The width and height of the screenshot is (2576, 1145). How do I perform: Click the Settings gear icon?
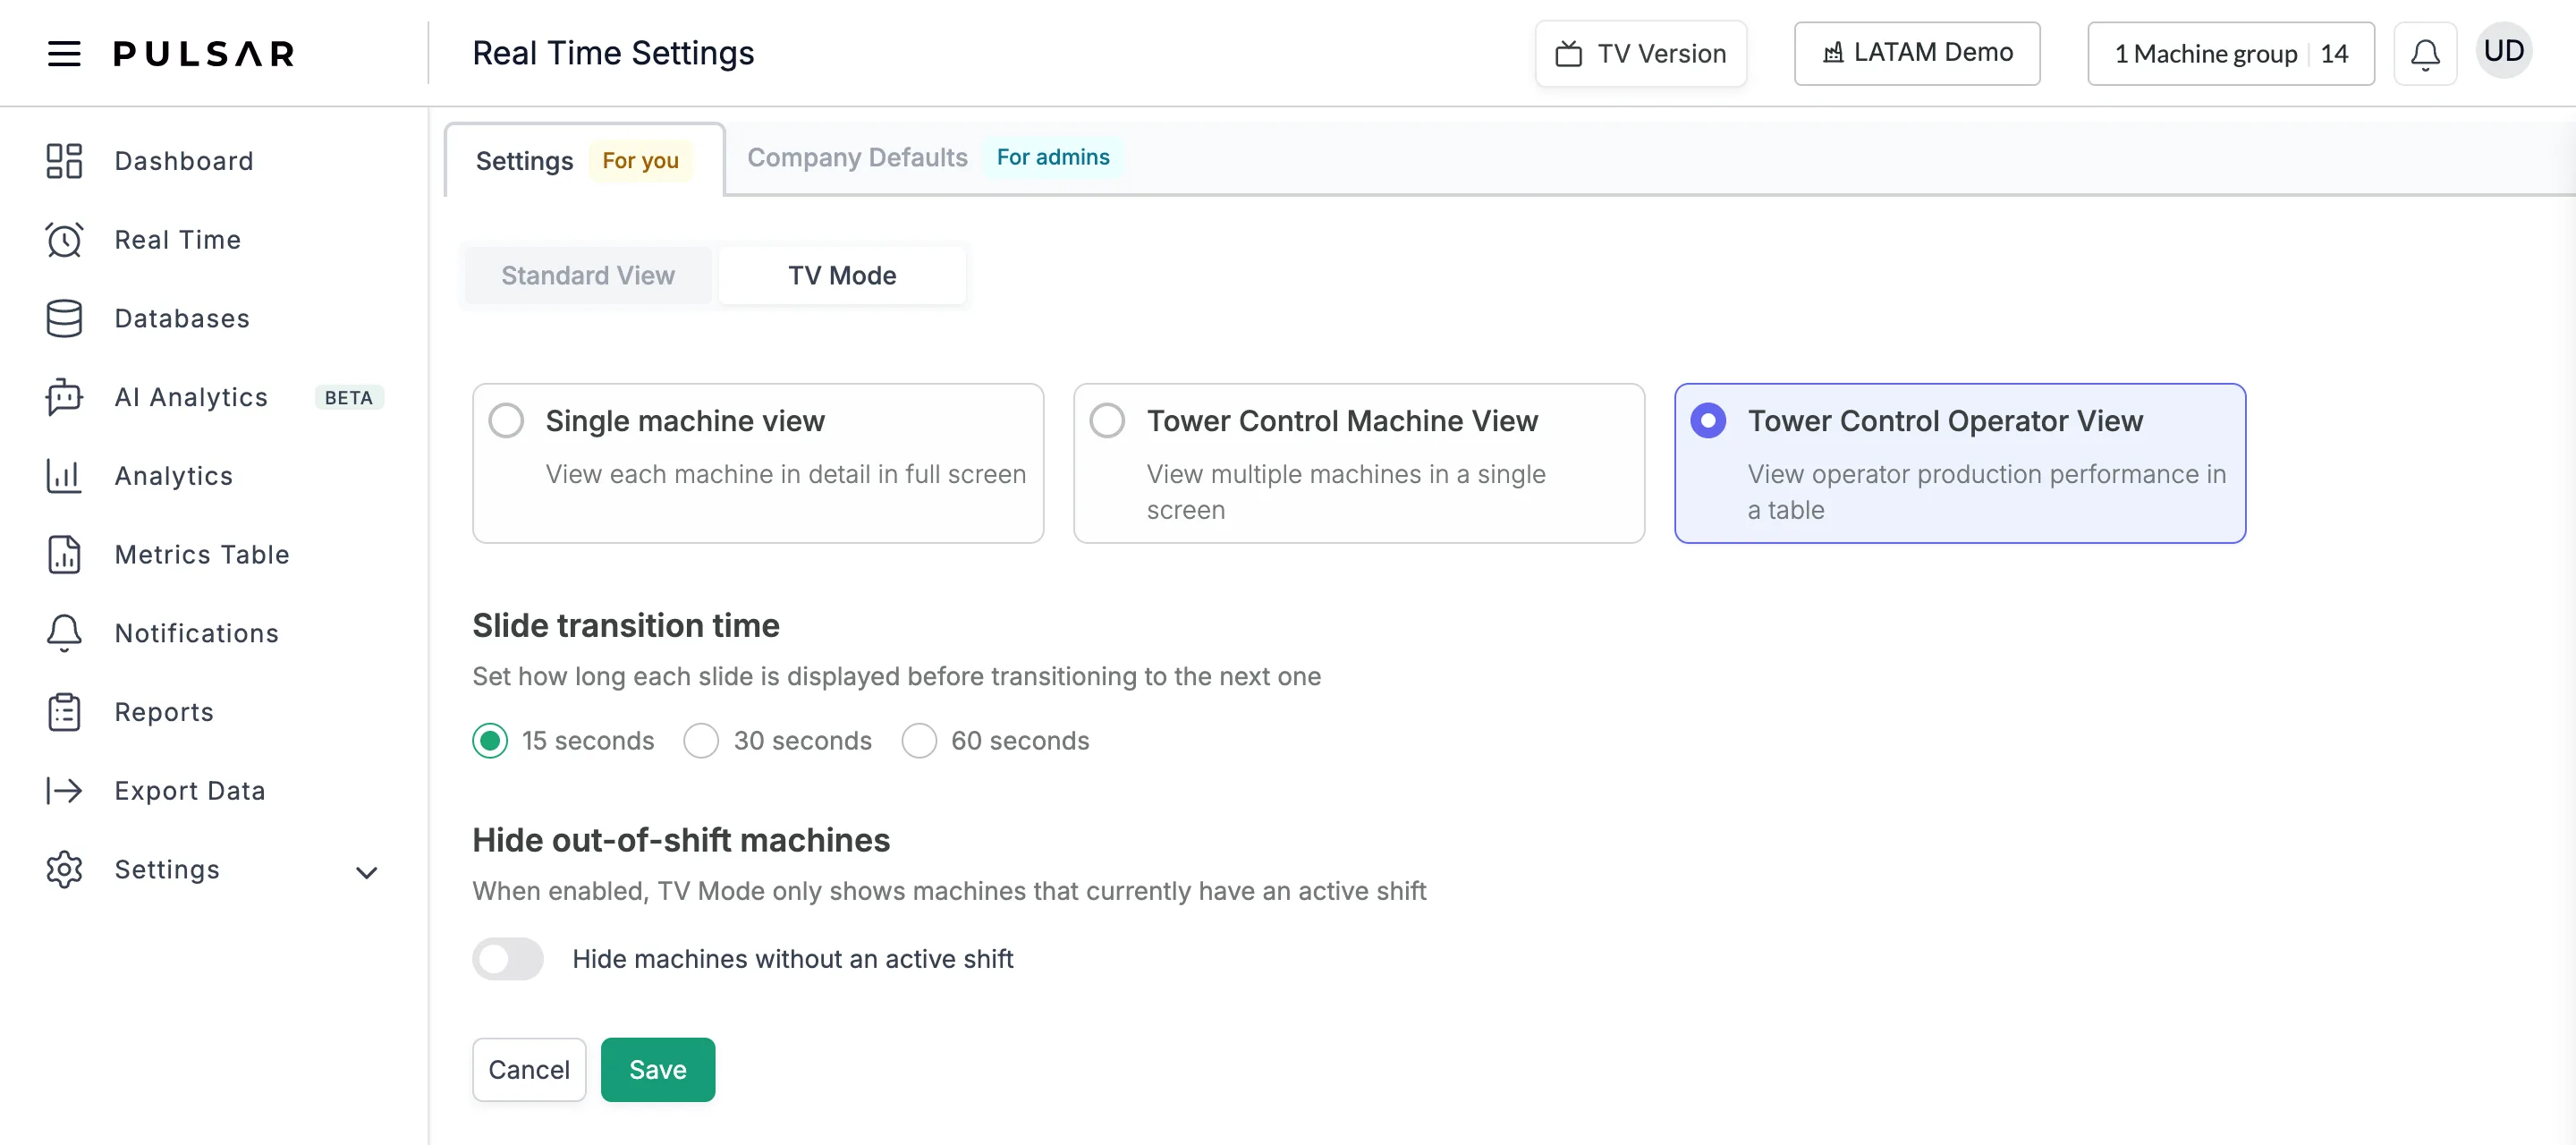click(64, 870)
